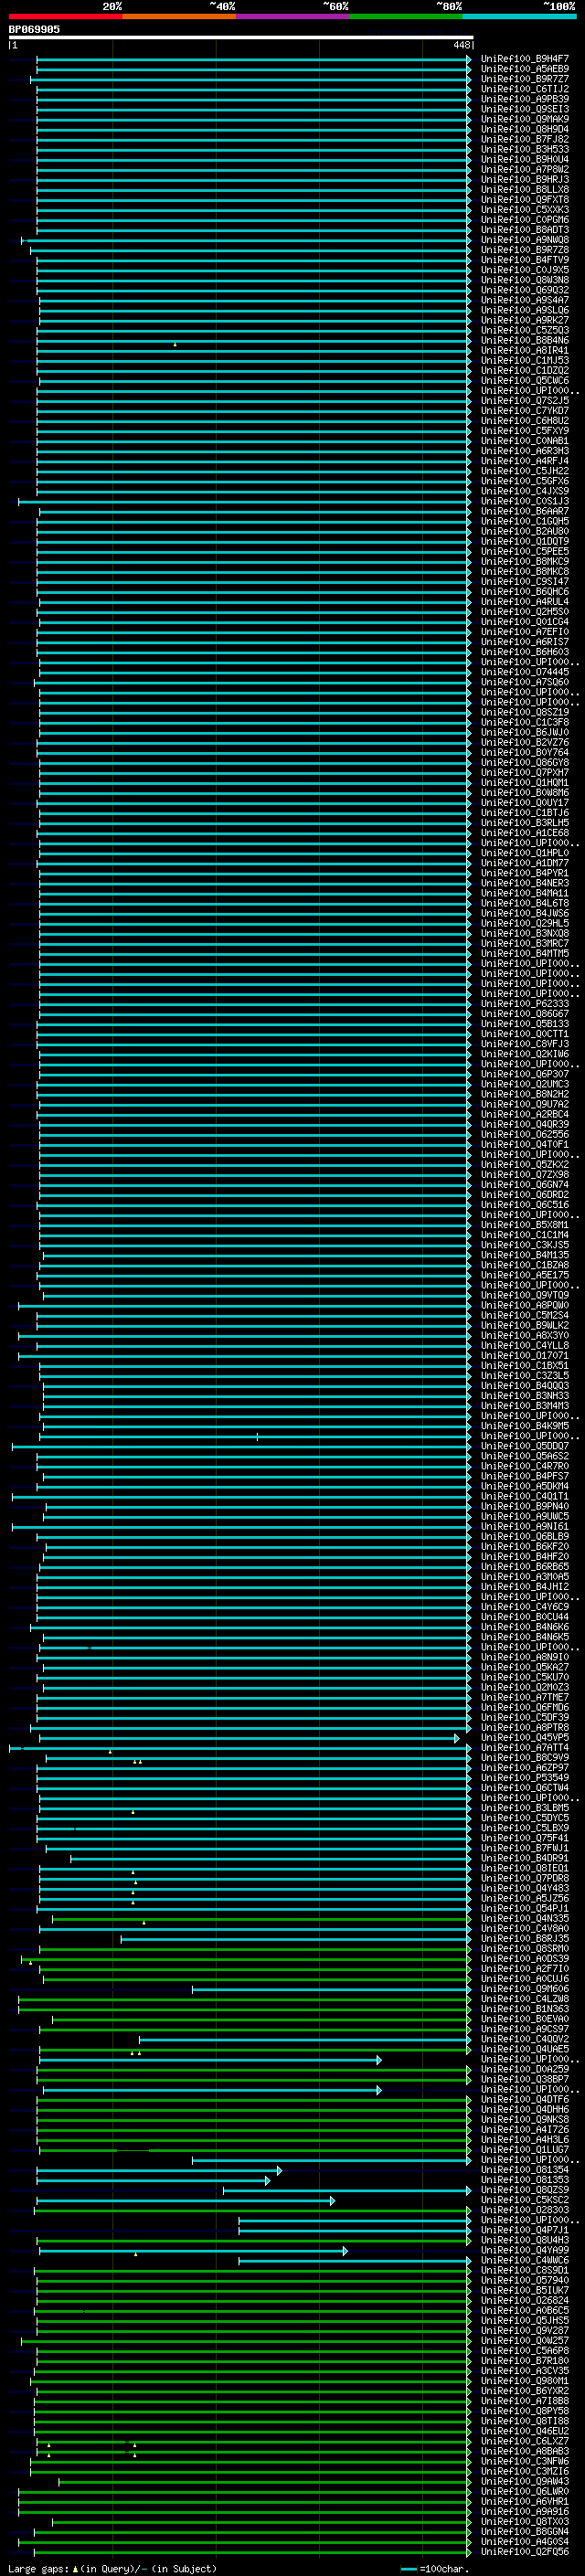
Task: Select the UniRef100_A9S4A7 label
Action: [x=524, y=300]
